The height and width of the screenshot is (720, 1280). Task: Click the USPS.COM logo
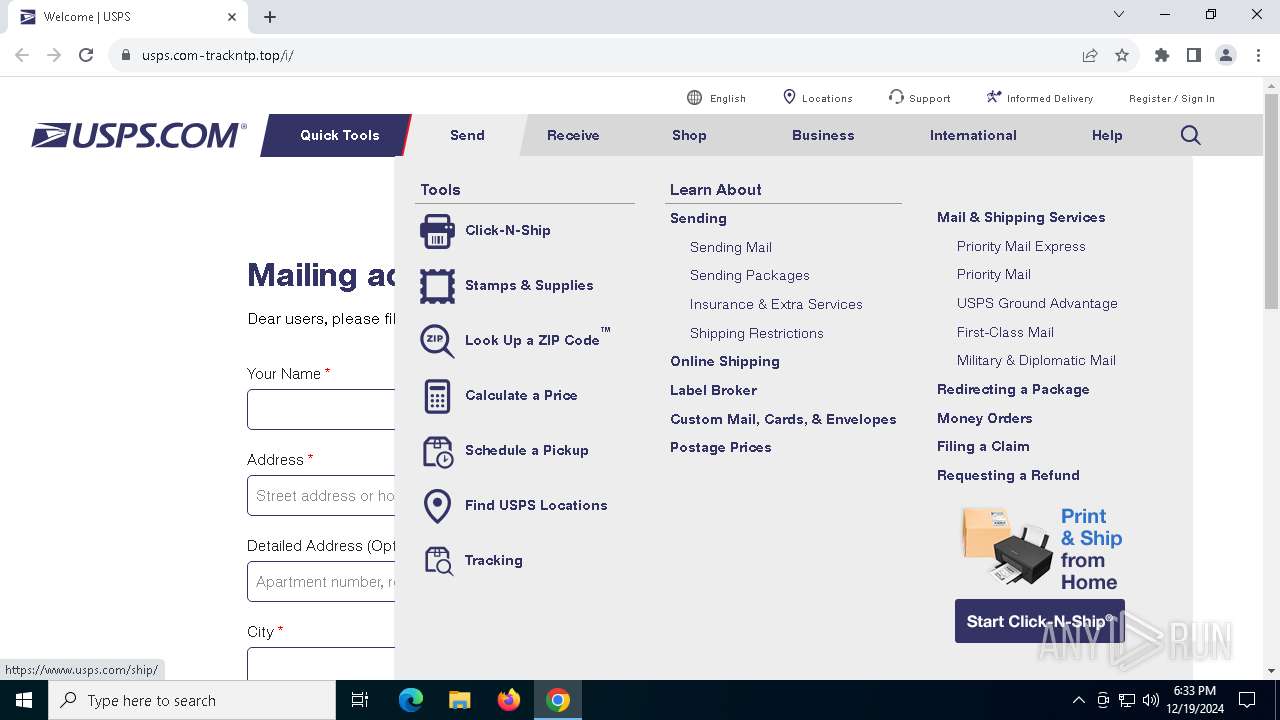point(139,135)
